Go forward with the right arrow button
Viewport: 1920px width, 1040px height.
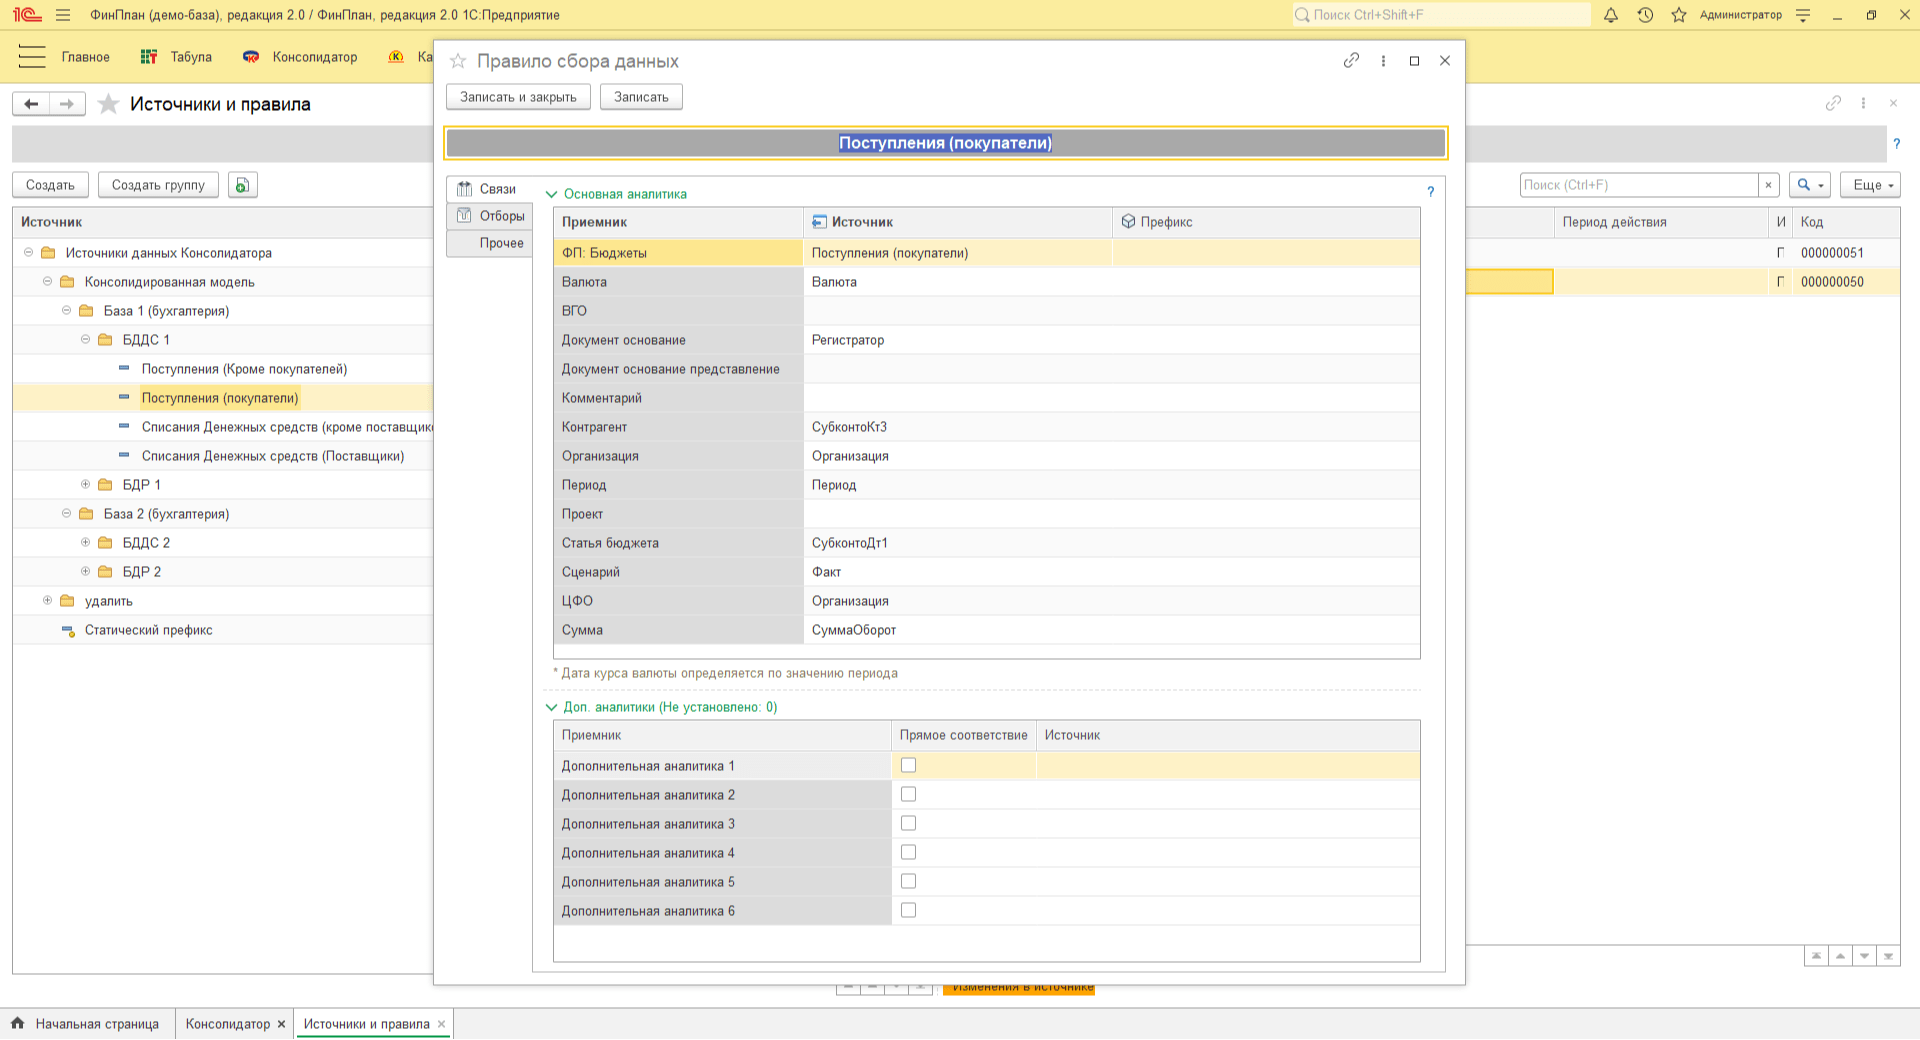tap(67, 104)
